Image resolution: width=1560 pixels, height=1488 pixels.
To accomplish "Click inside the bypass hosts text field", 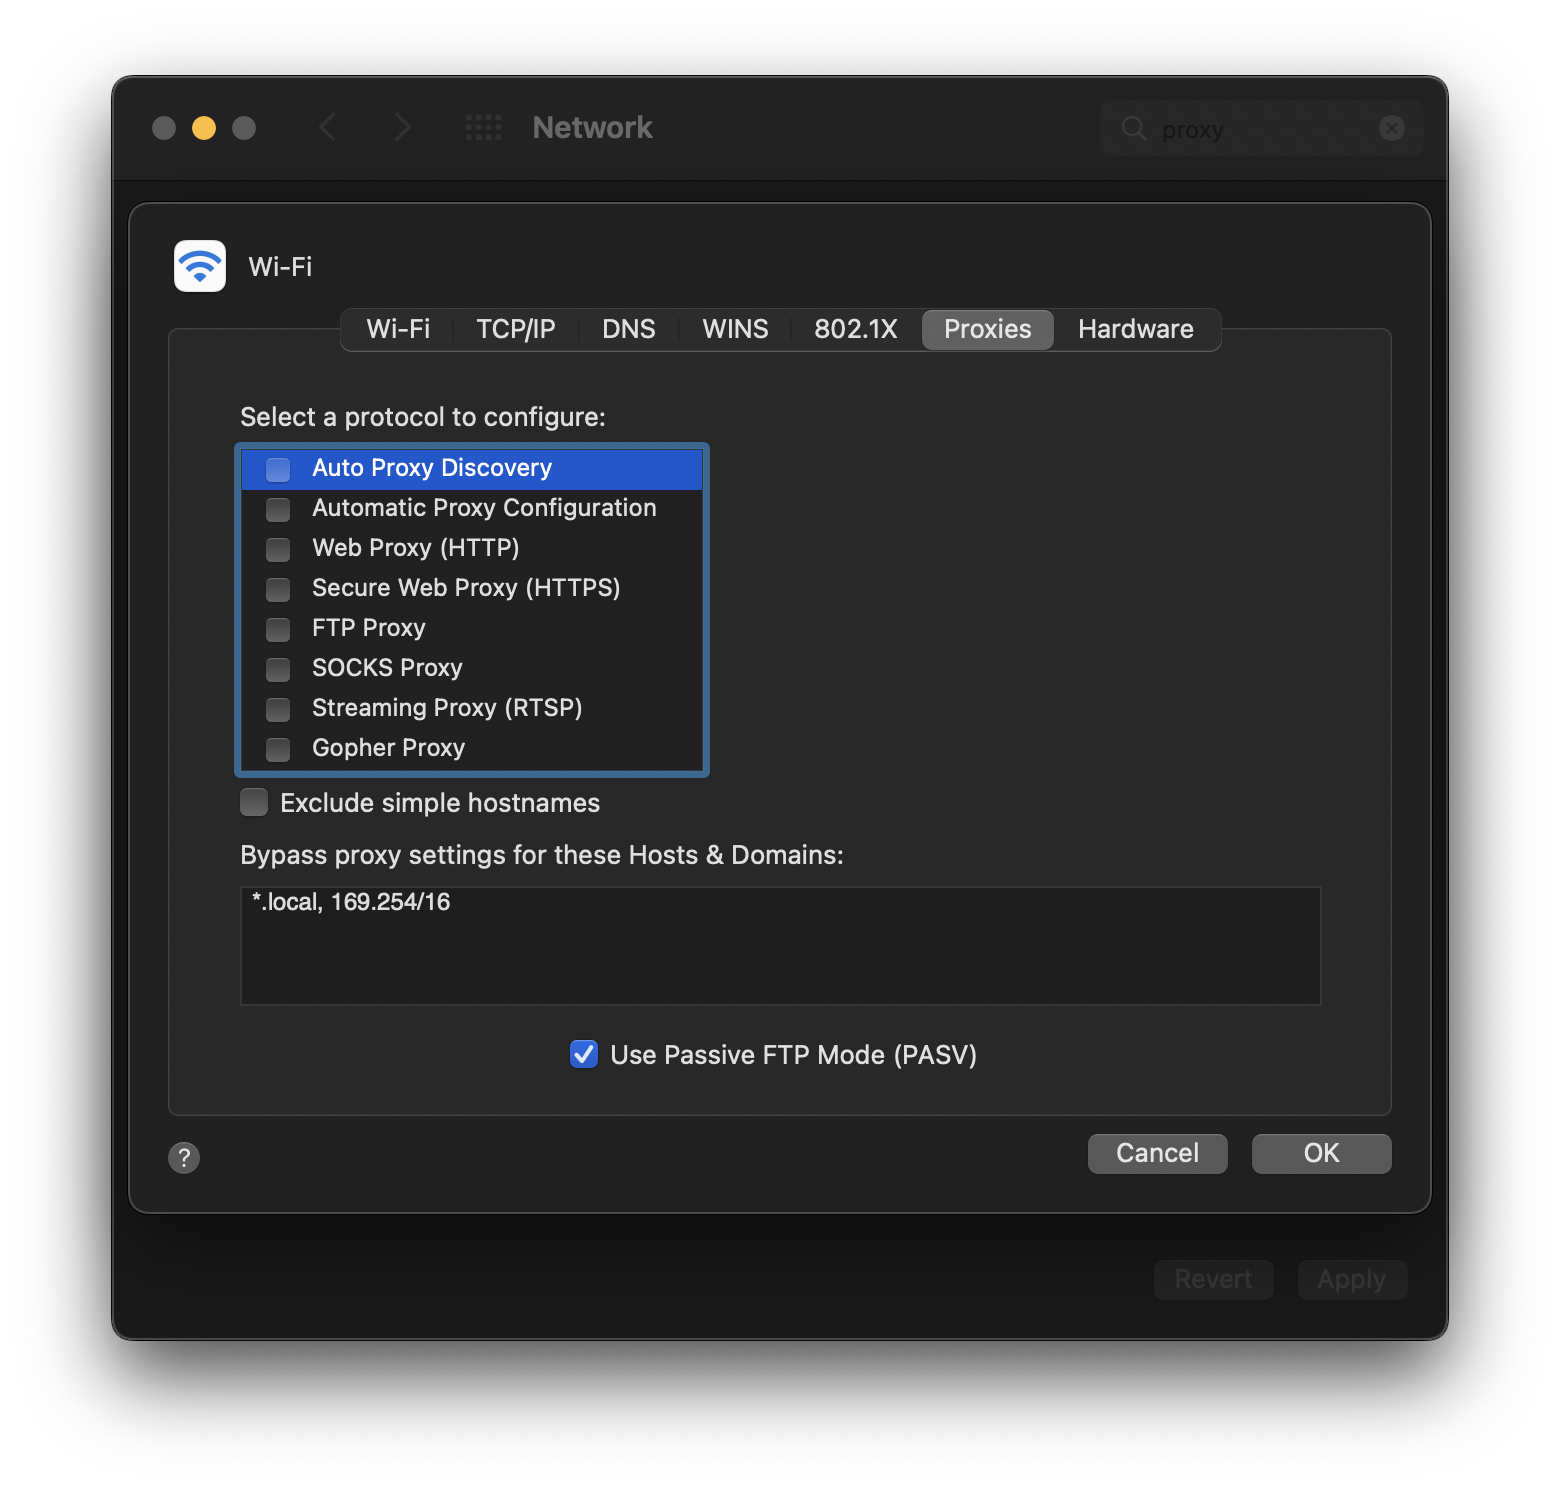I will [x=780, y=945].
